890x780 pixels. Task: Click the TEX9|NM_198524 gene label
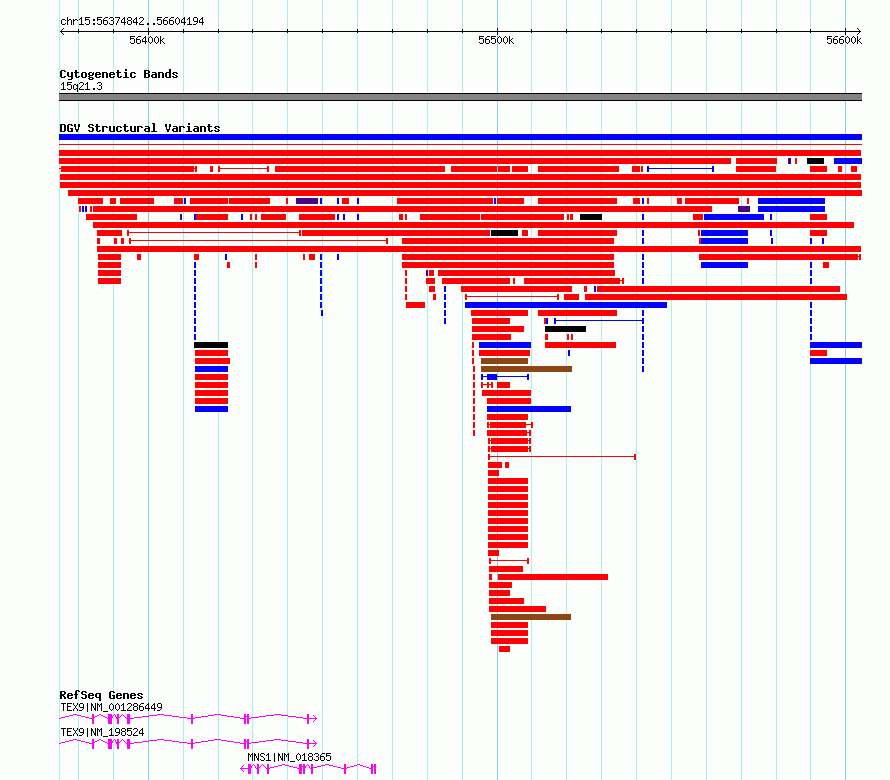pos(102,732)
